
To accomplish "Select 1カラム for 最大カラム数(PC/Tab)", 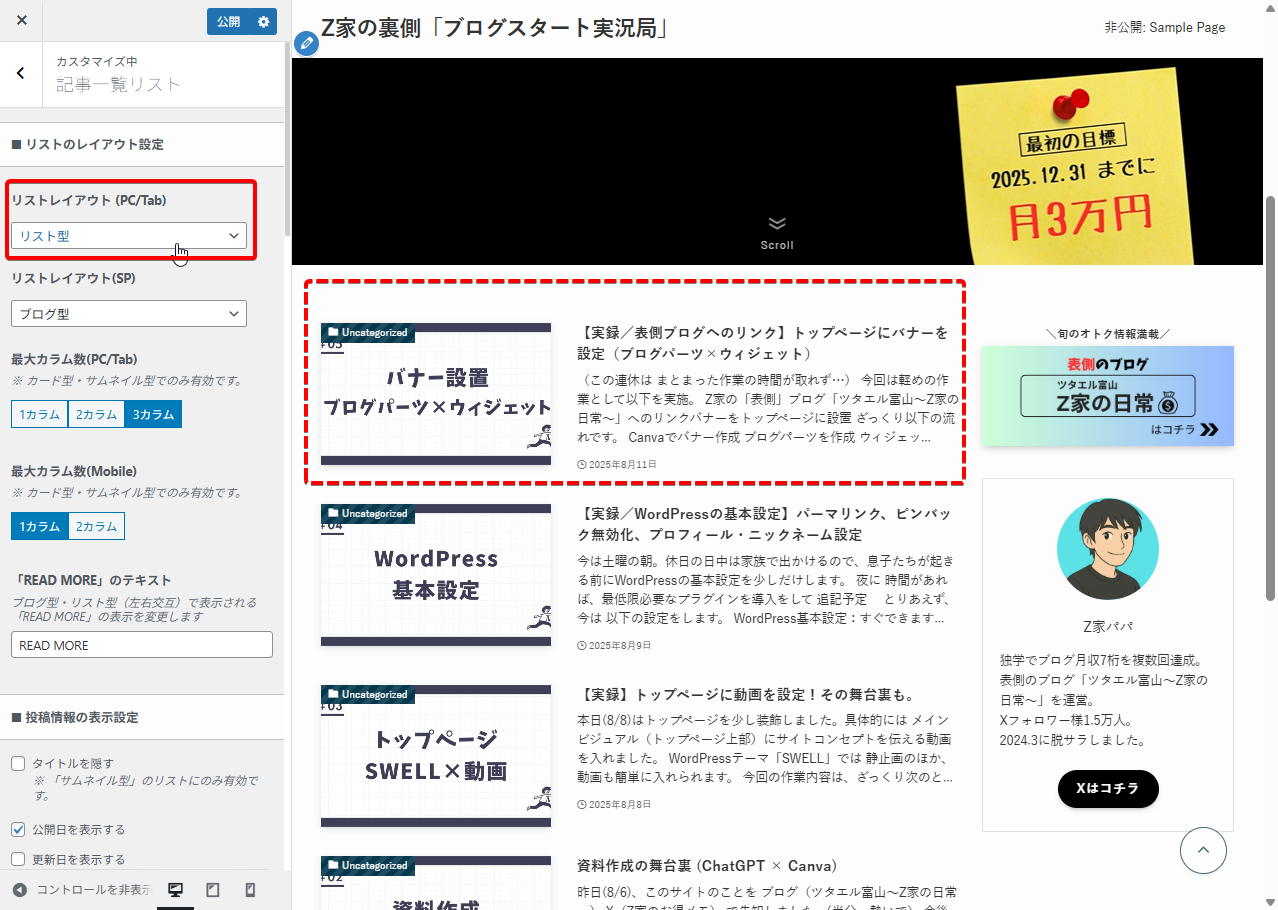I will click(x=40, y=415).
